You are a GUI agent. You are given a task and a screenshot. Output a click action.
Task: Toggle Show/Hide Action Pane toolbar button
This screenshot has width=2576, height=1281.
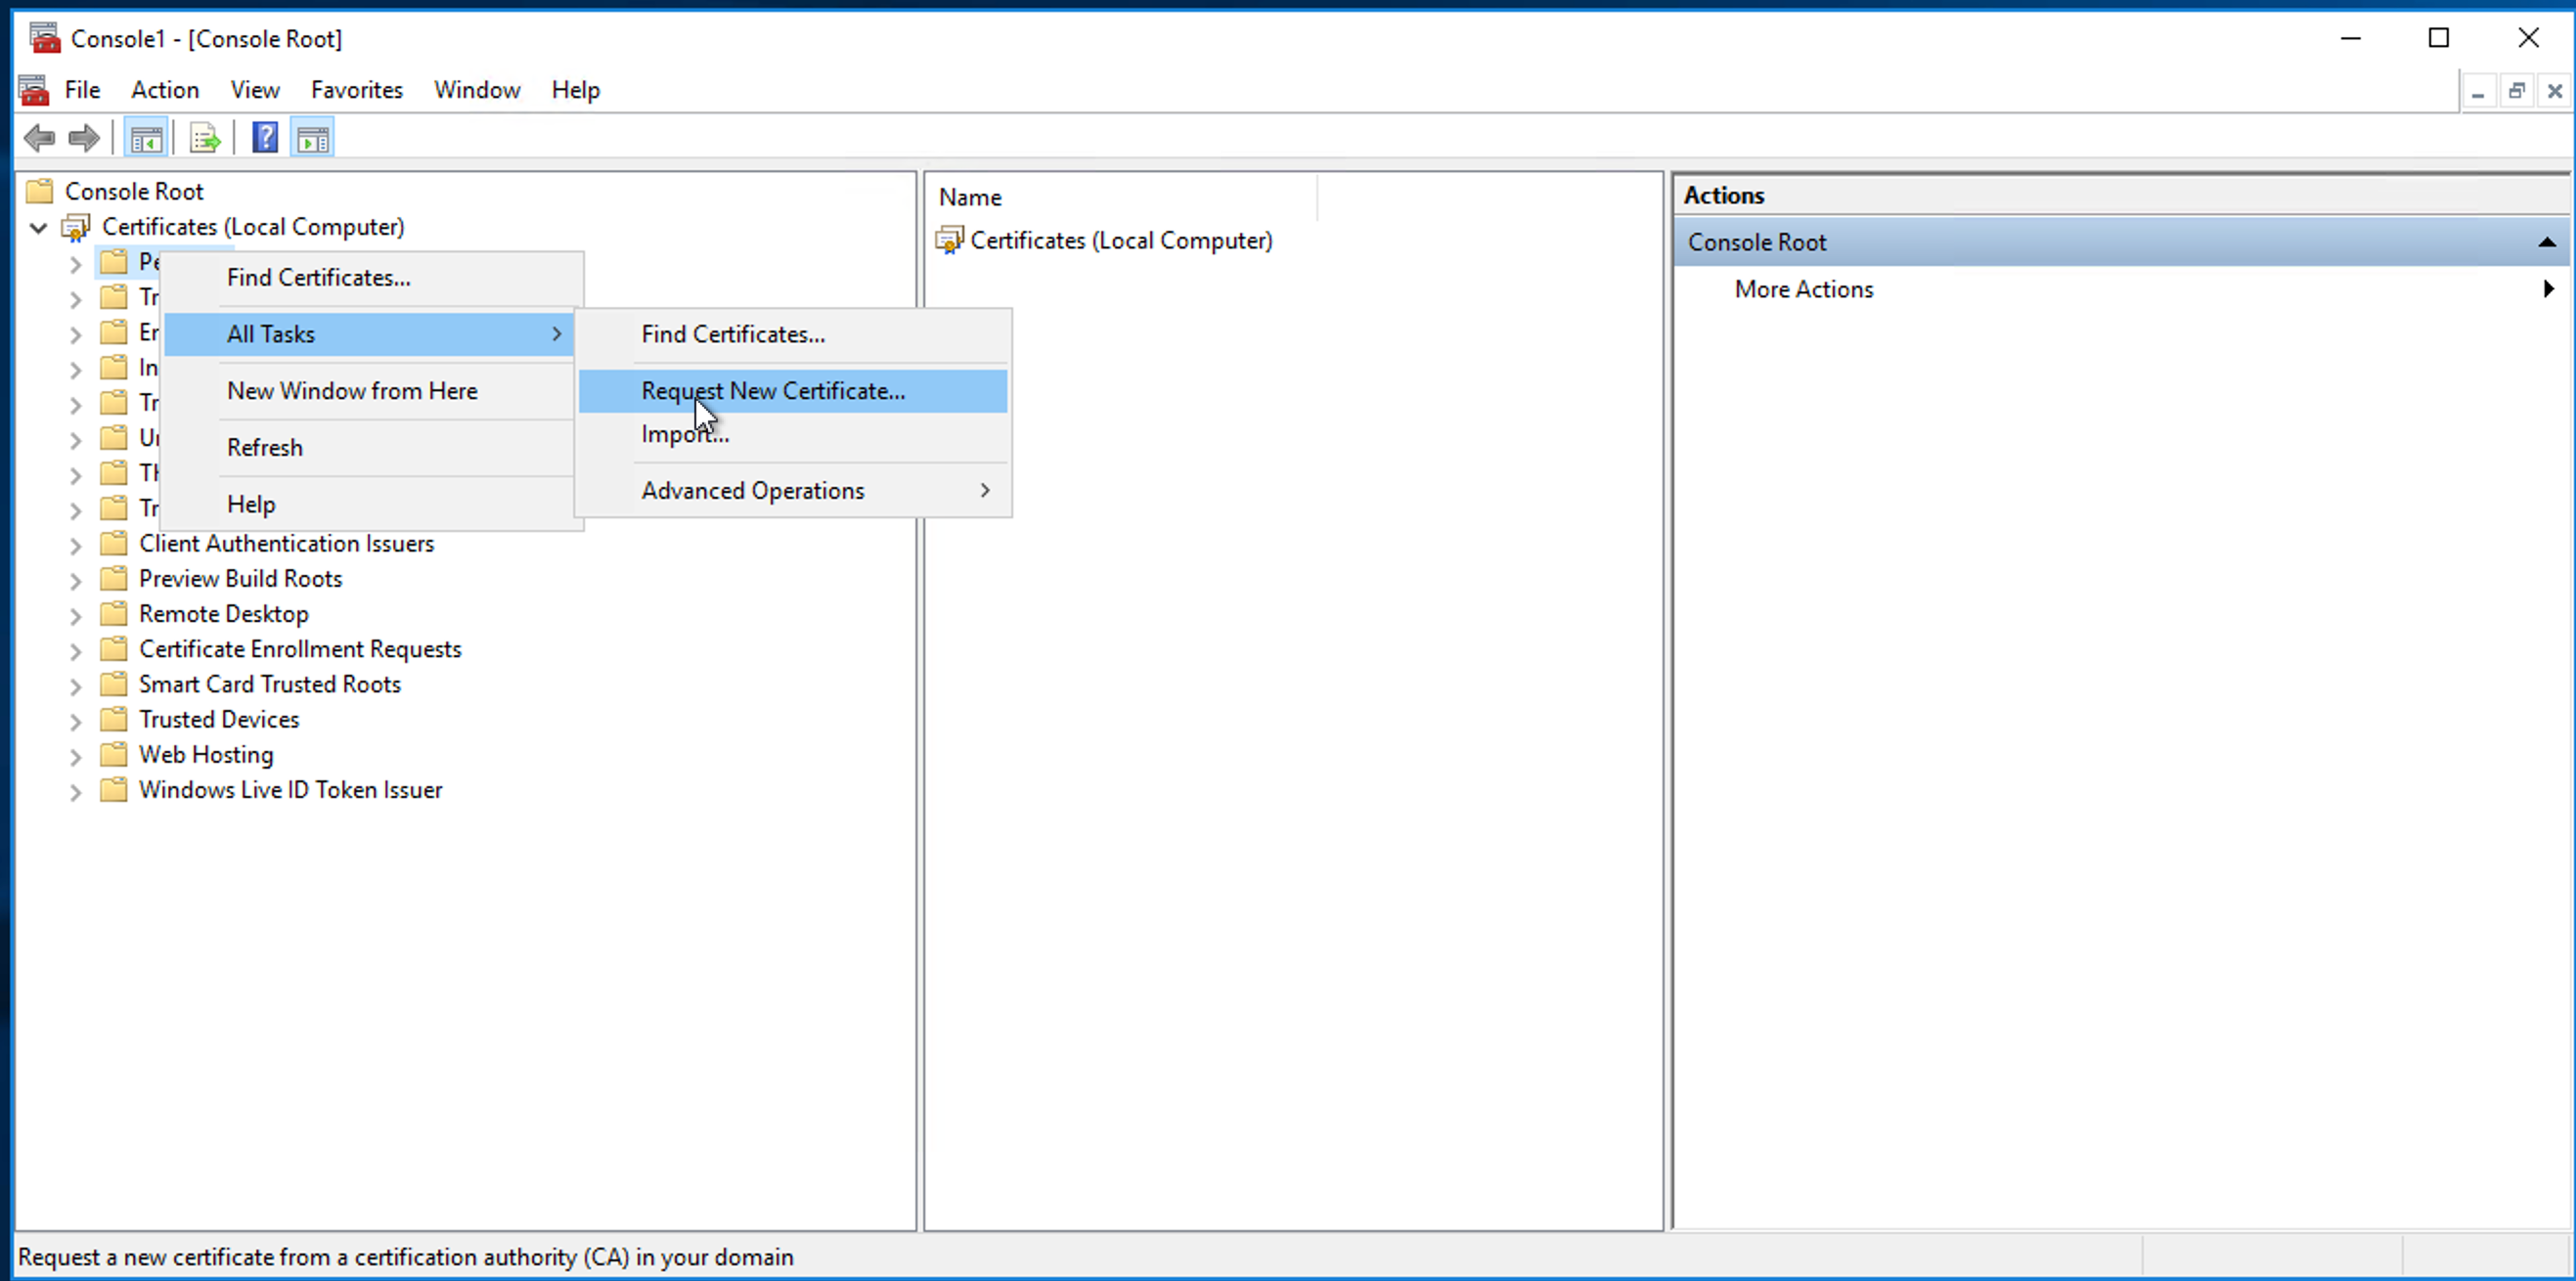pos(312,138)
